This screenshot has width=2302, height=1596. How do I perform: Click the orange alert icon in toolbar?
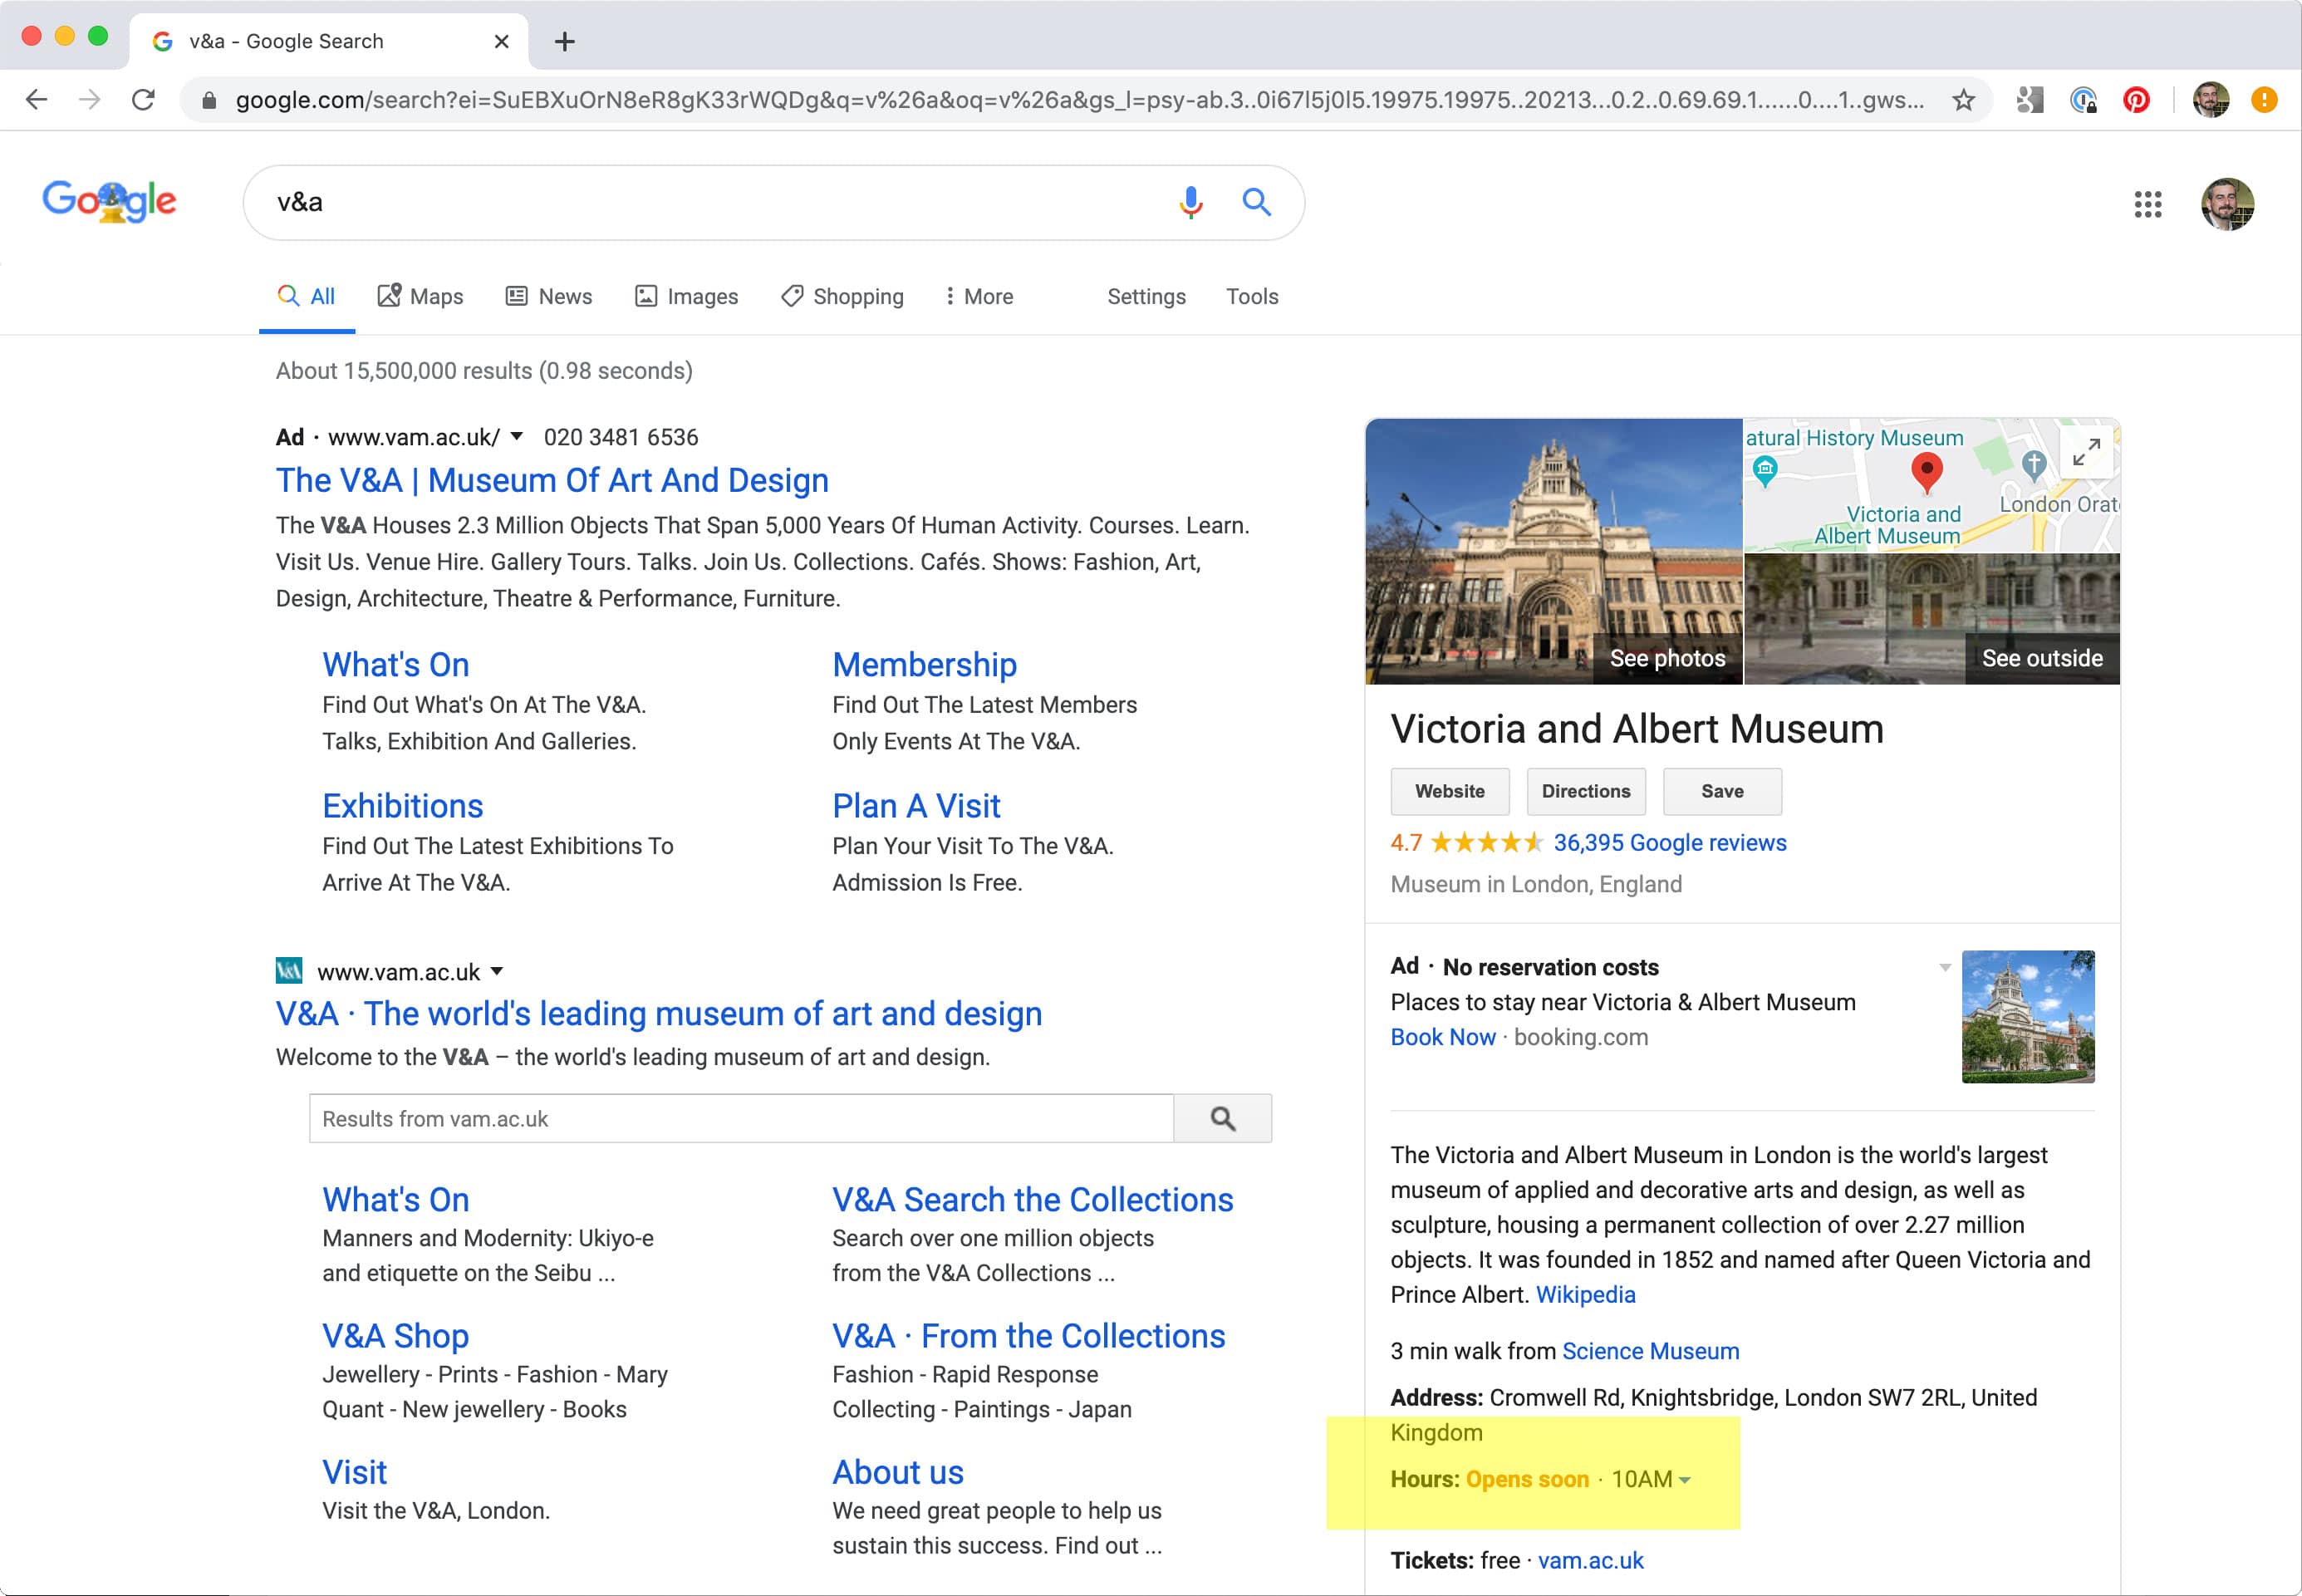[2264, 100]
